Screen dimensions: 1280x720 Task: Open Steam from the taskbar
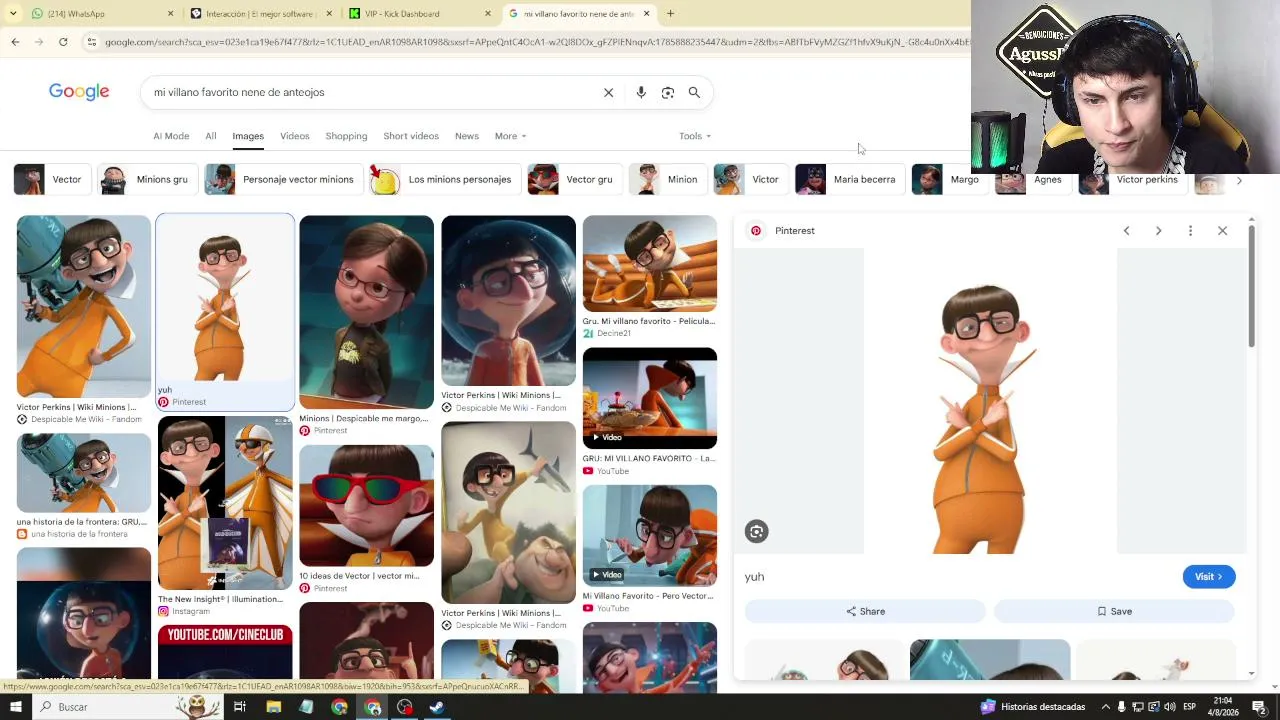click(437, 707)
